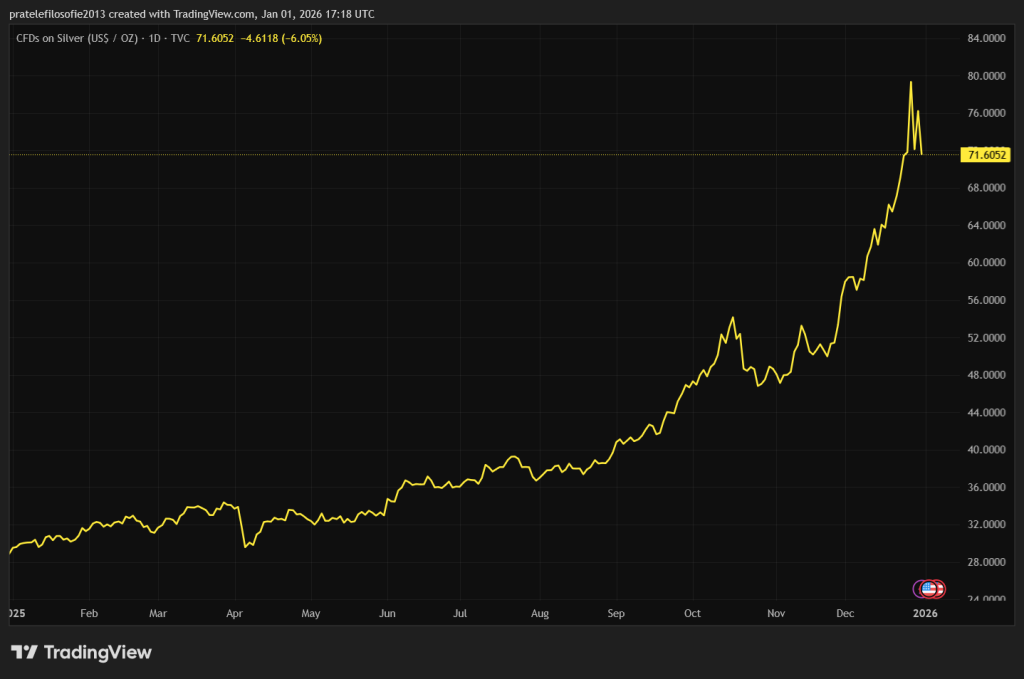1024x679 pixels.
Task: Click the Oct label on time axis
Action: click(692, 612)
